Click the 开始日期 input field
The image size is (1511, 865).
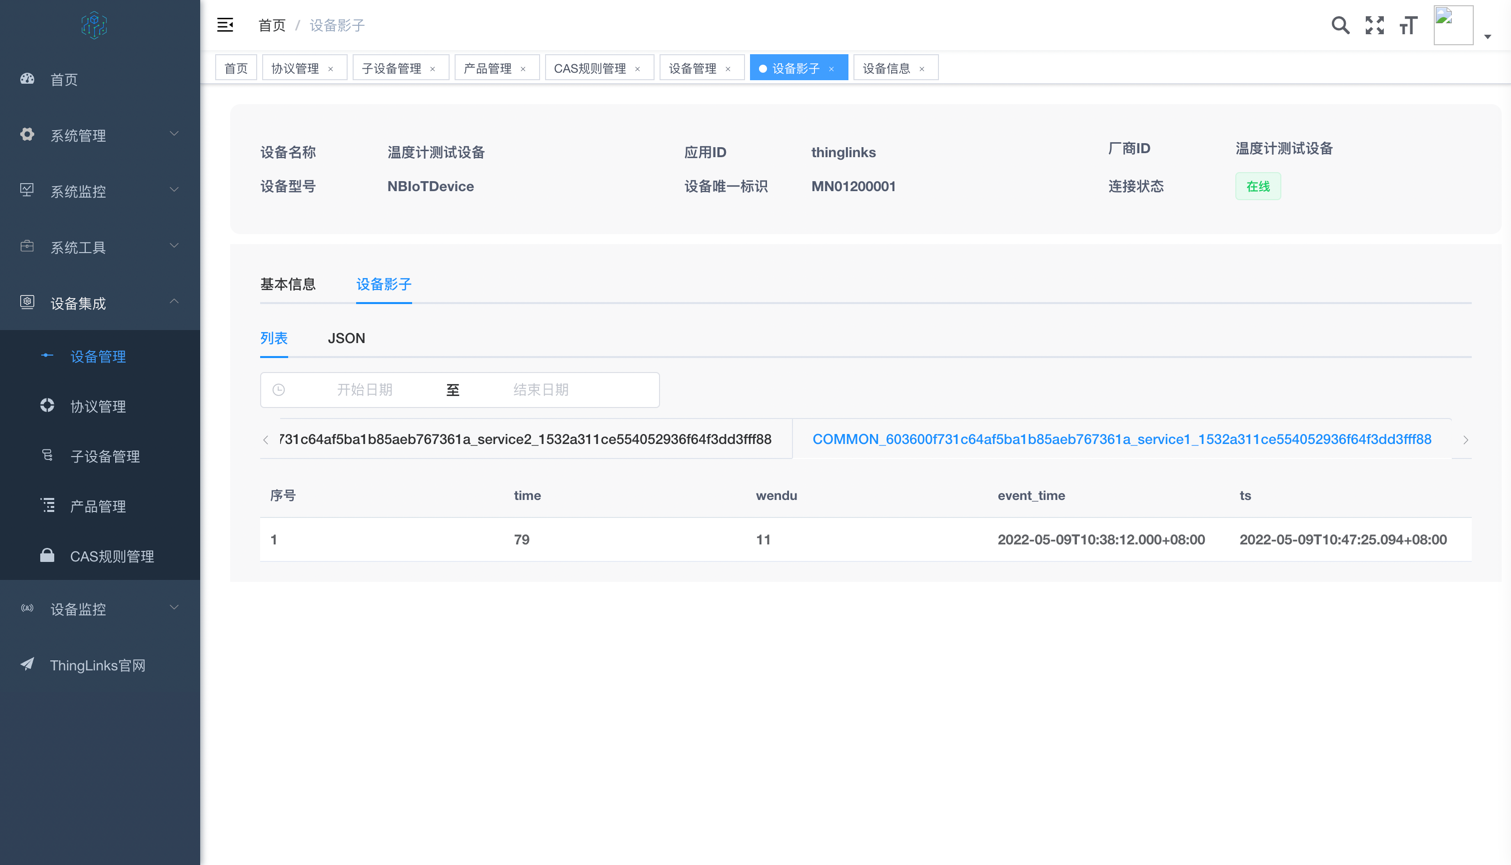(x=365, y=390)
